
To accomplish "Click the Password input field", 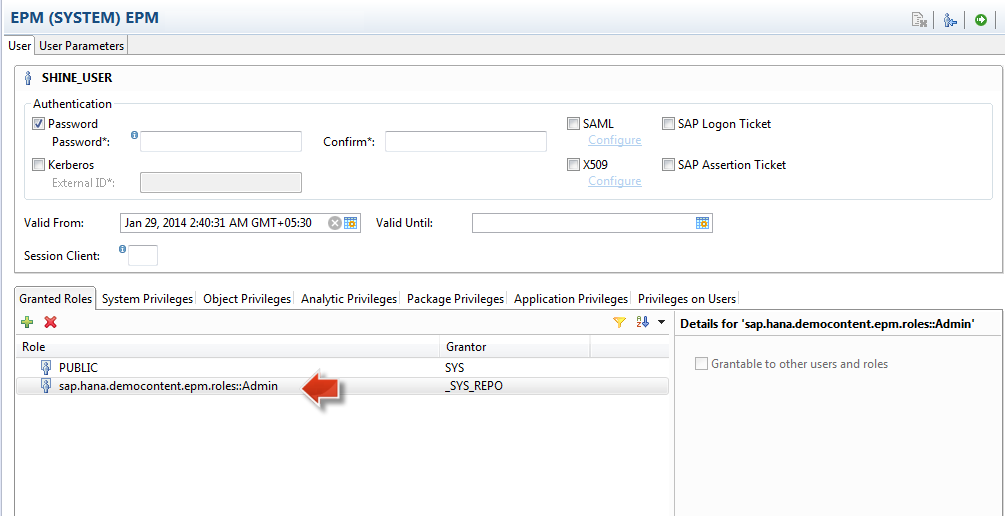I will (x=221, y=142).
